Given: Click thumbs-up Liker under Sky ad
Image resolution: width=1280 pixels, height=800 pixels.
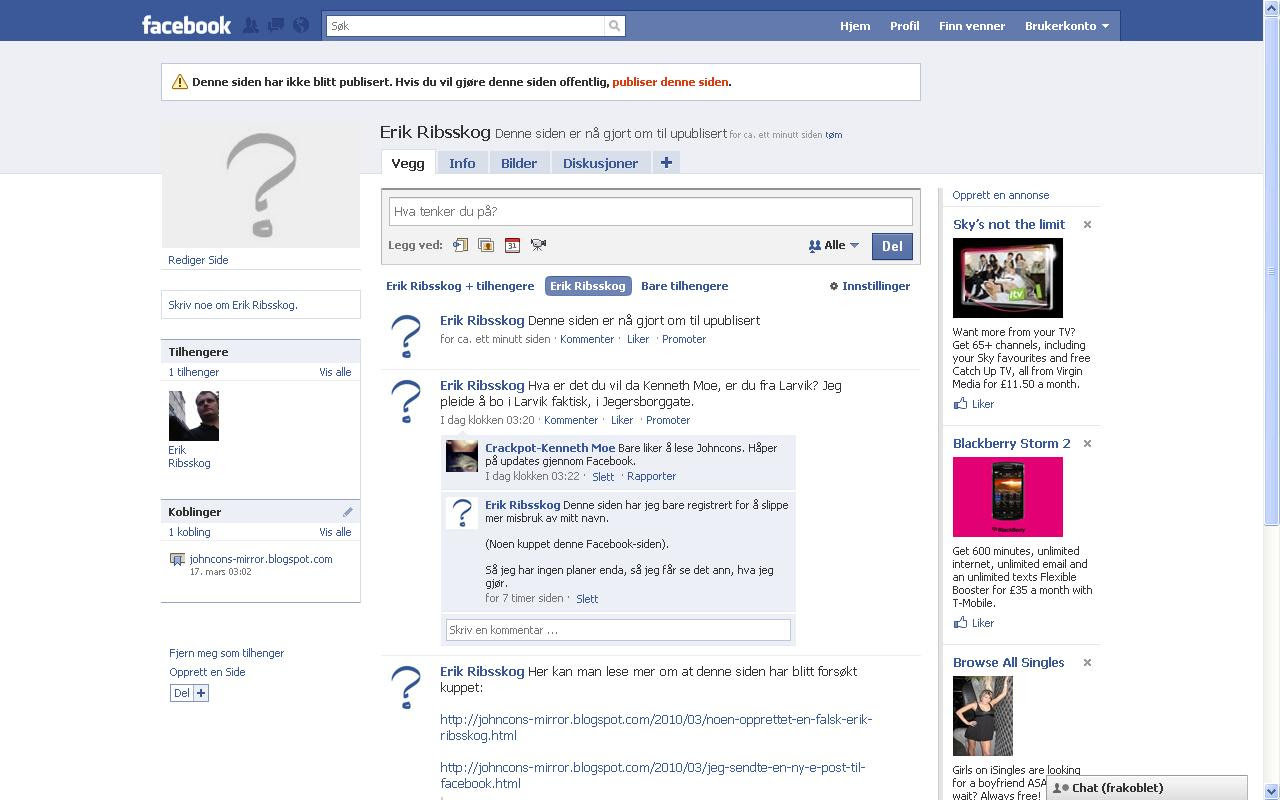Looking at the screenshot, I should (973, 404).
